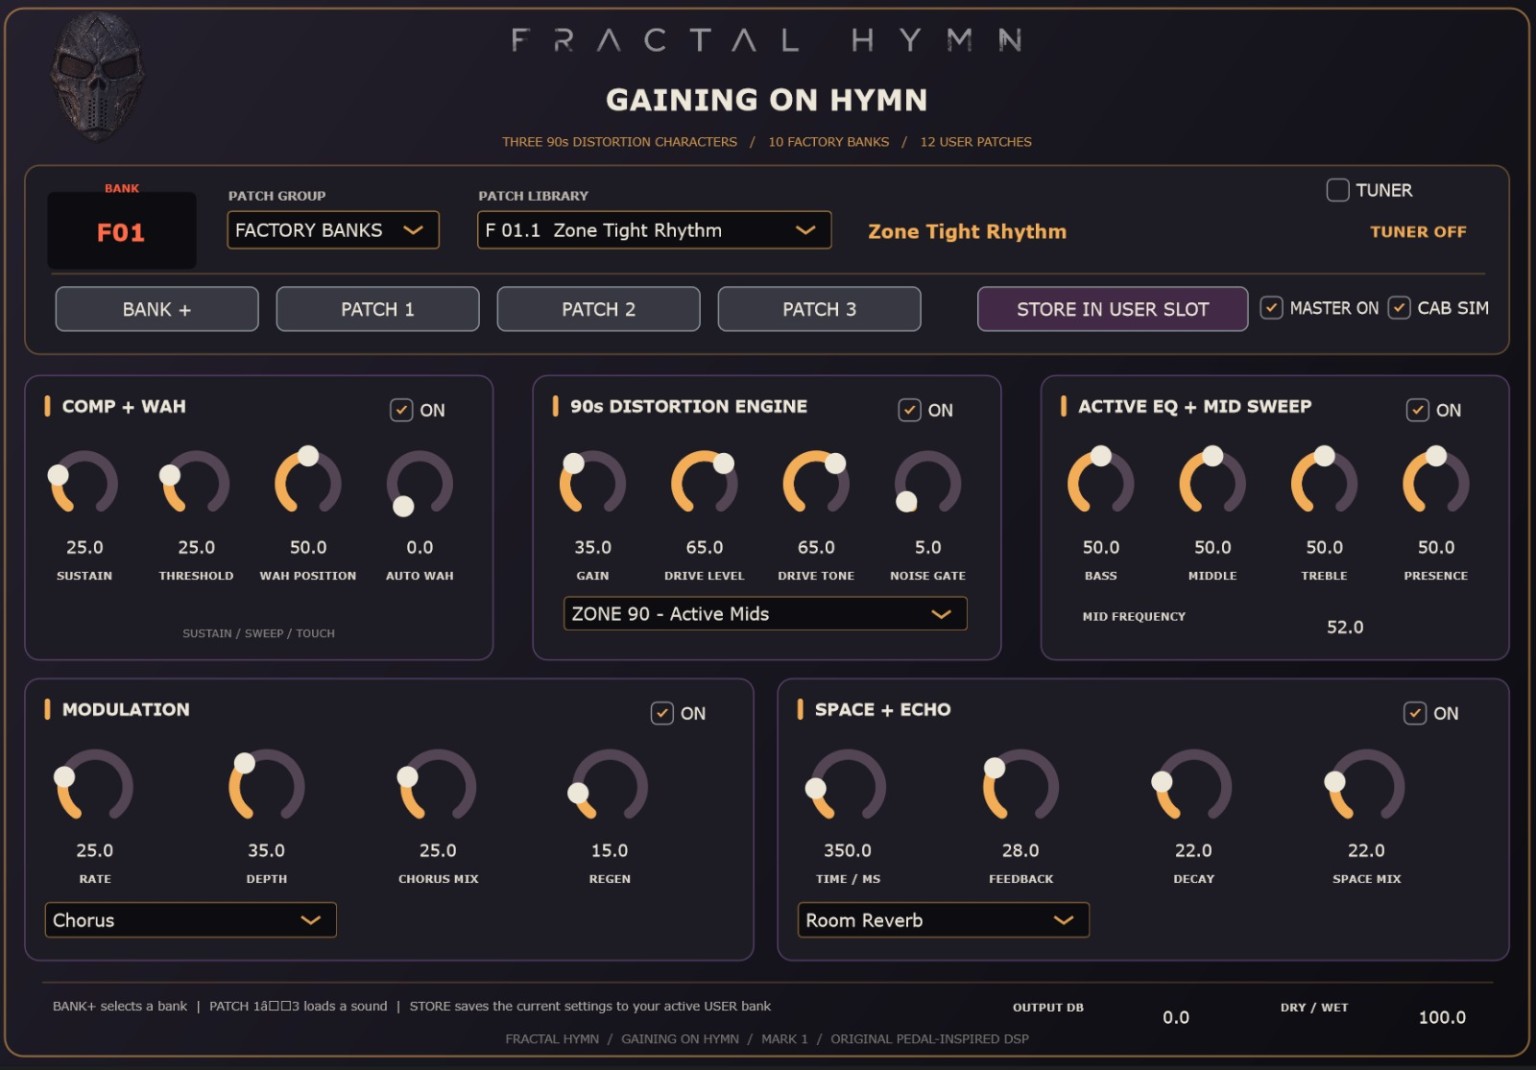
Task: Click STORE IN USER SLOT
Action: point(1113,309)
